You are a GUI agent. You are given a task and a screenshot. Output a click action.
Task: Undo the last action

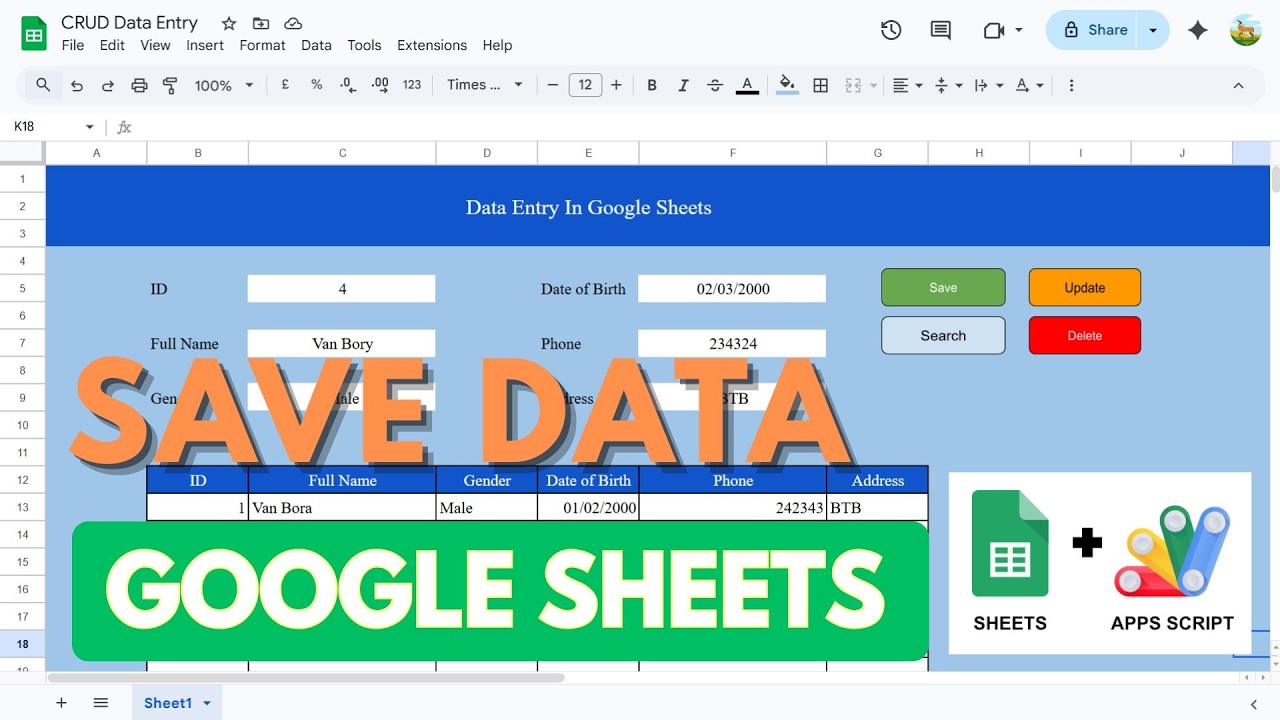click(x=77, y=86)
